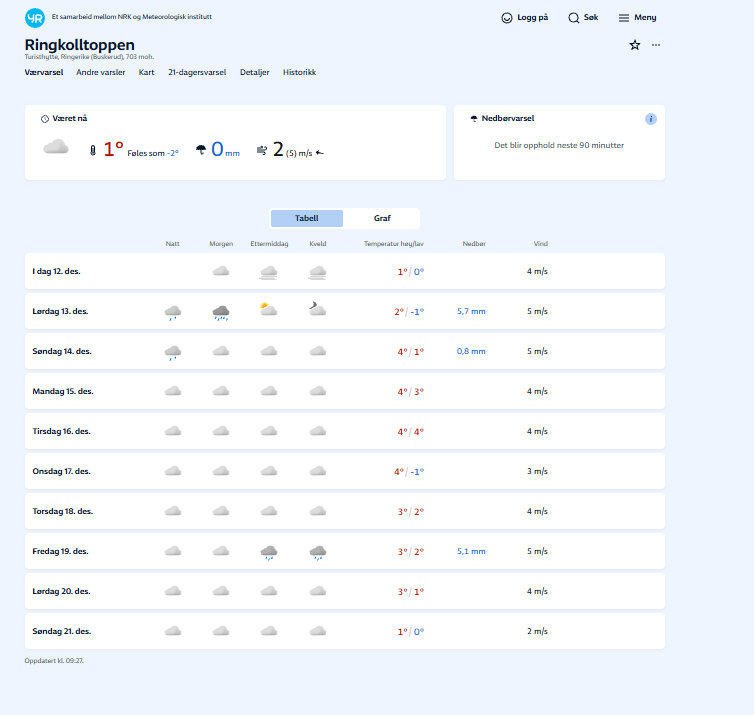The width and height of the screenshot is (754, 715).
Task: Open search with the Søk magnifier
Action: 574,18
